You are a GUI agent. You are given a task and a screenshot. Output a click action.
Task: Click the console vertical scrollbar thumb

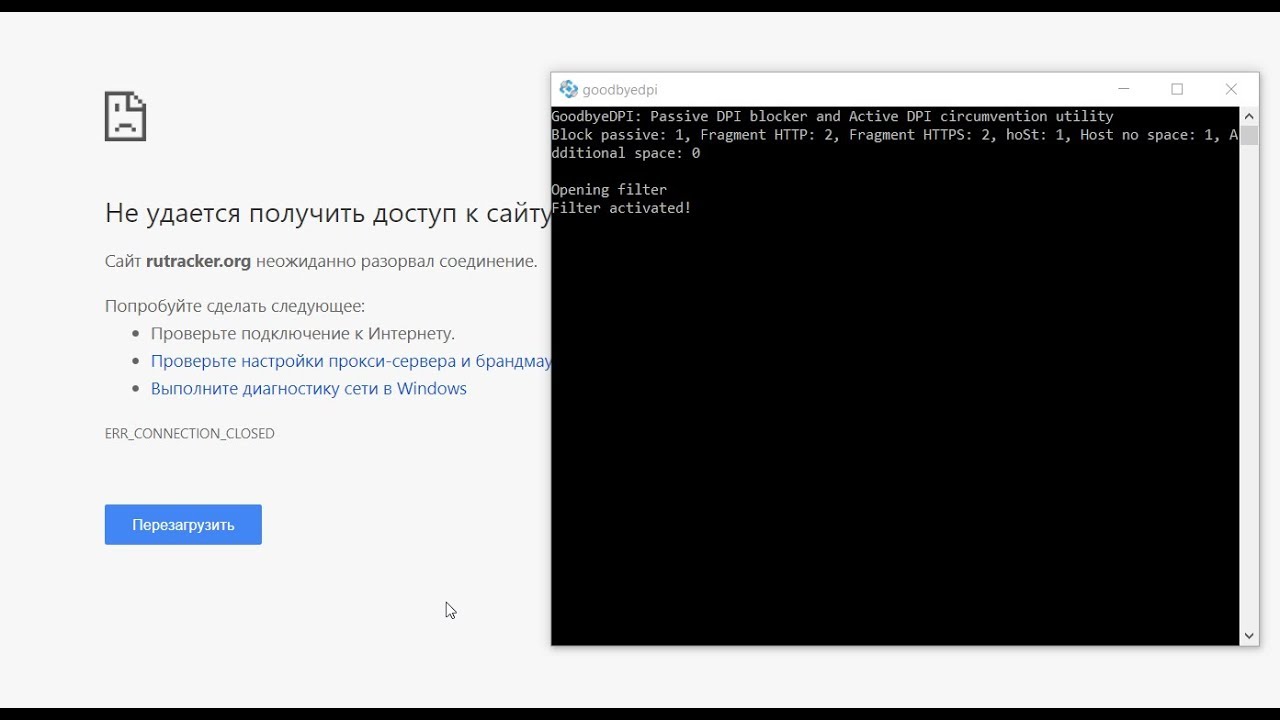pos(1249,136)
